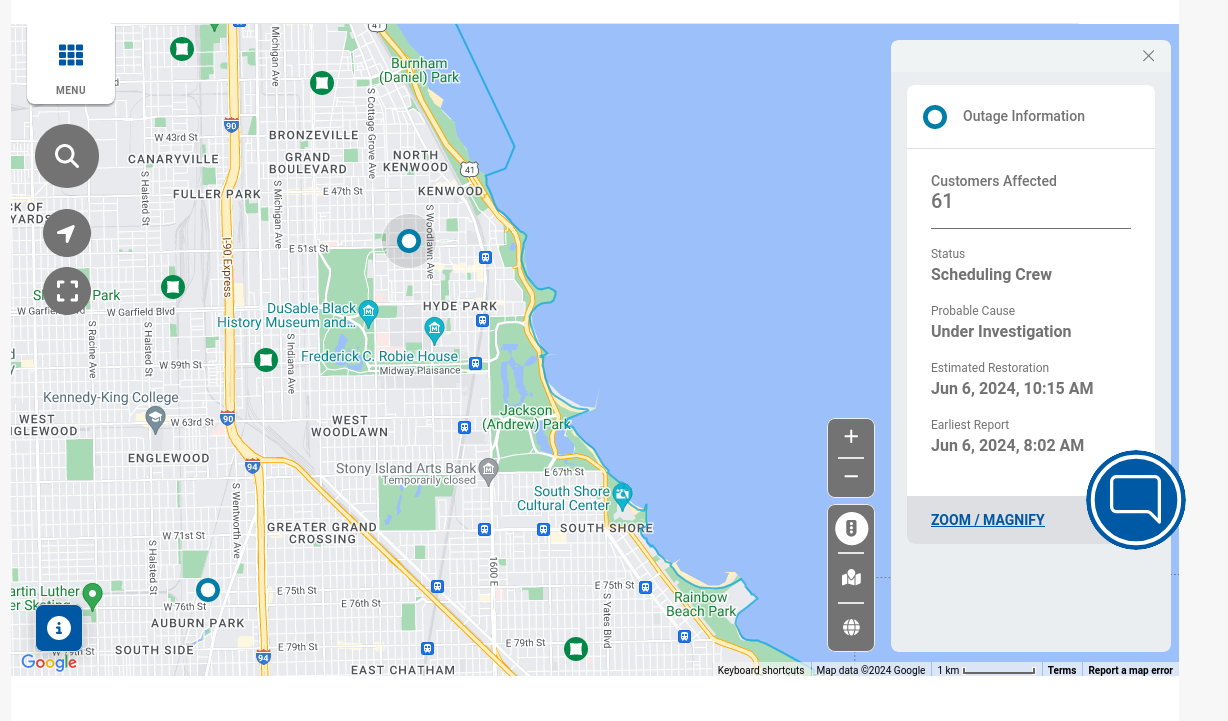Close the Outage Information panel
This screenshot has height=721, width=1228.
[1149, 56]
